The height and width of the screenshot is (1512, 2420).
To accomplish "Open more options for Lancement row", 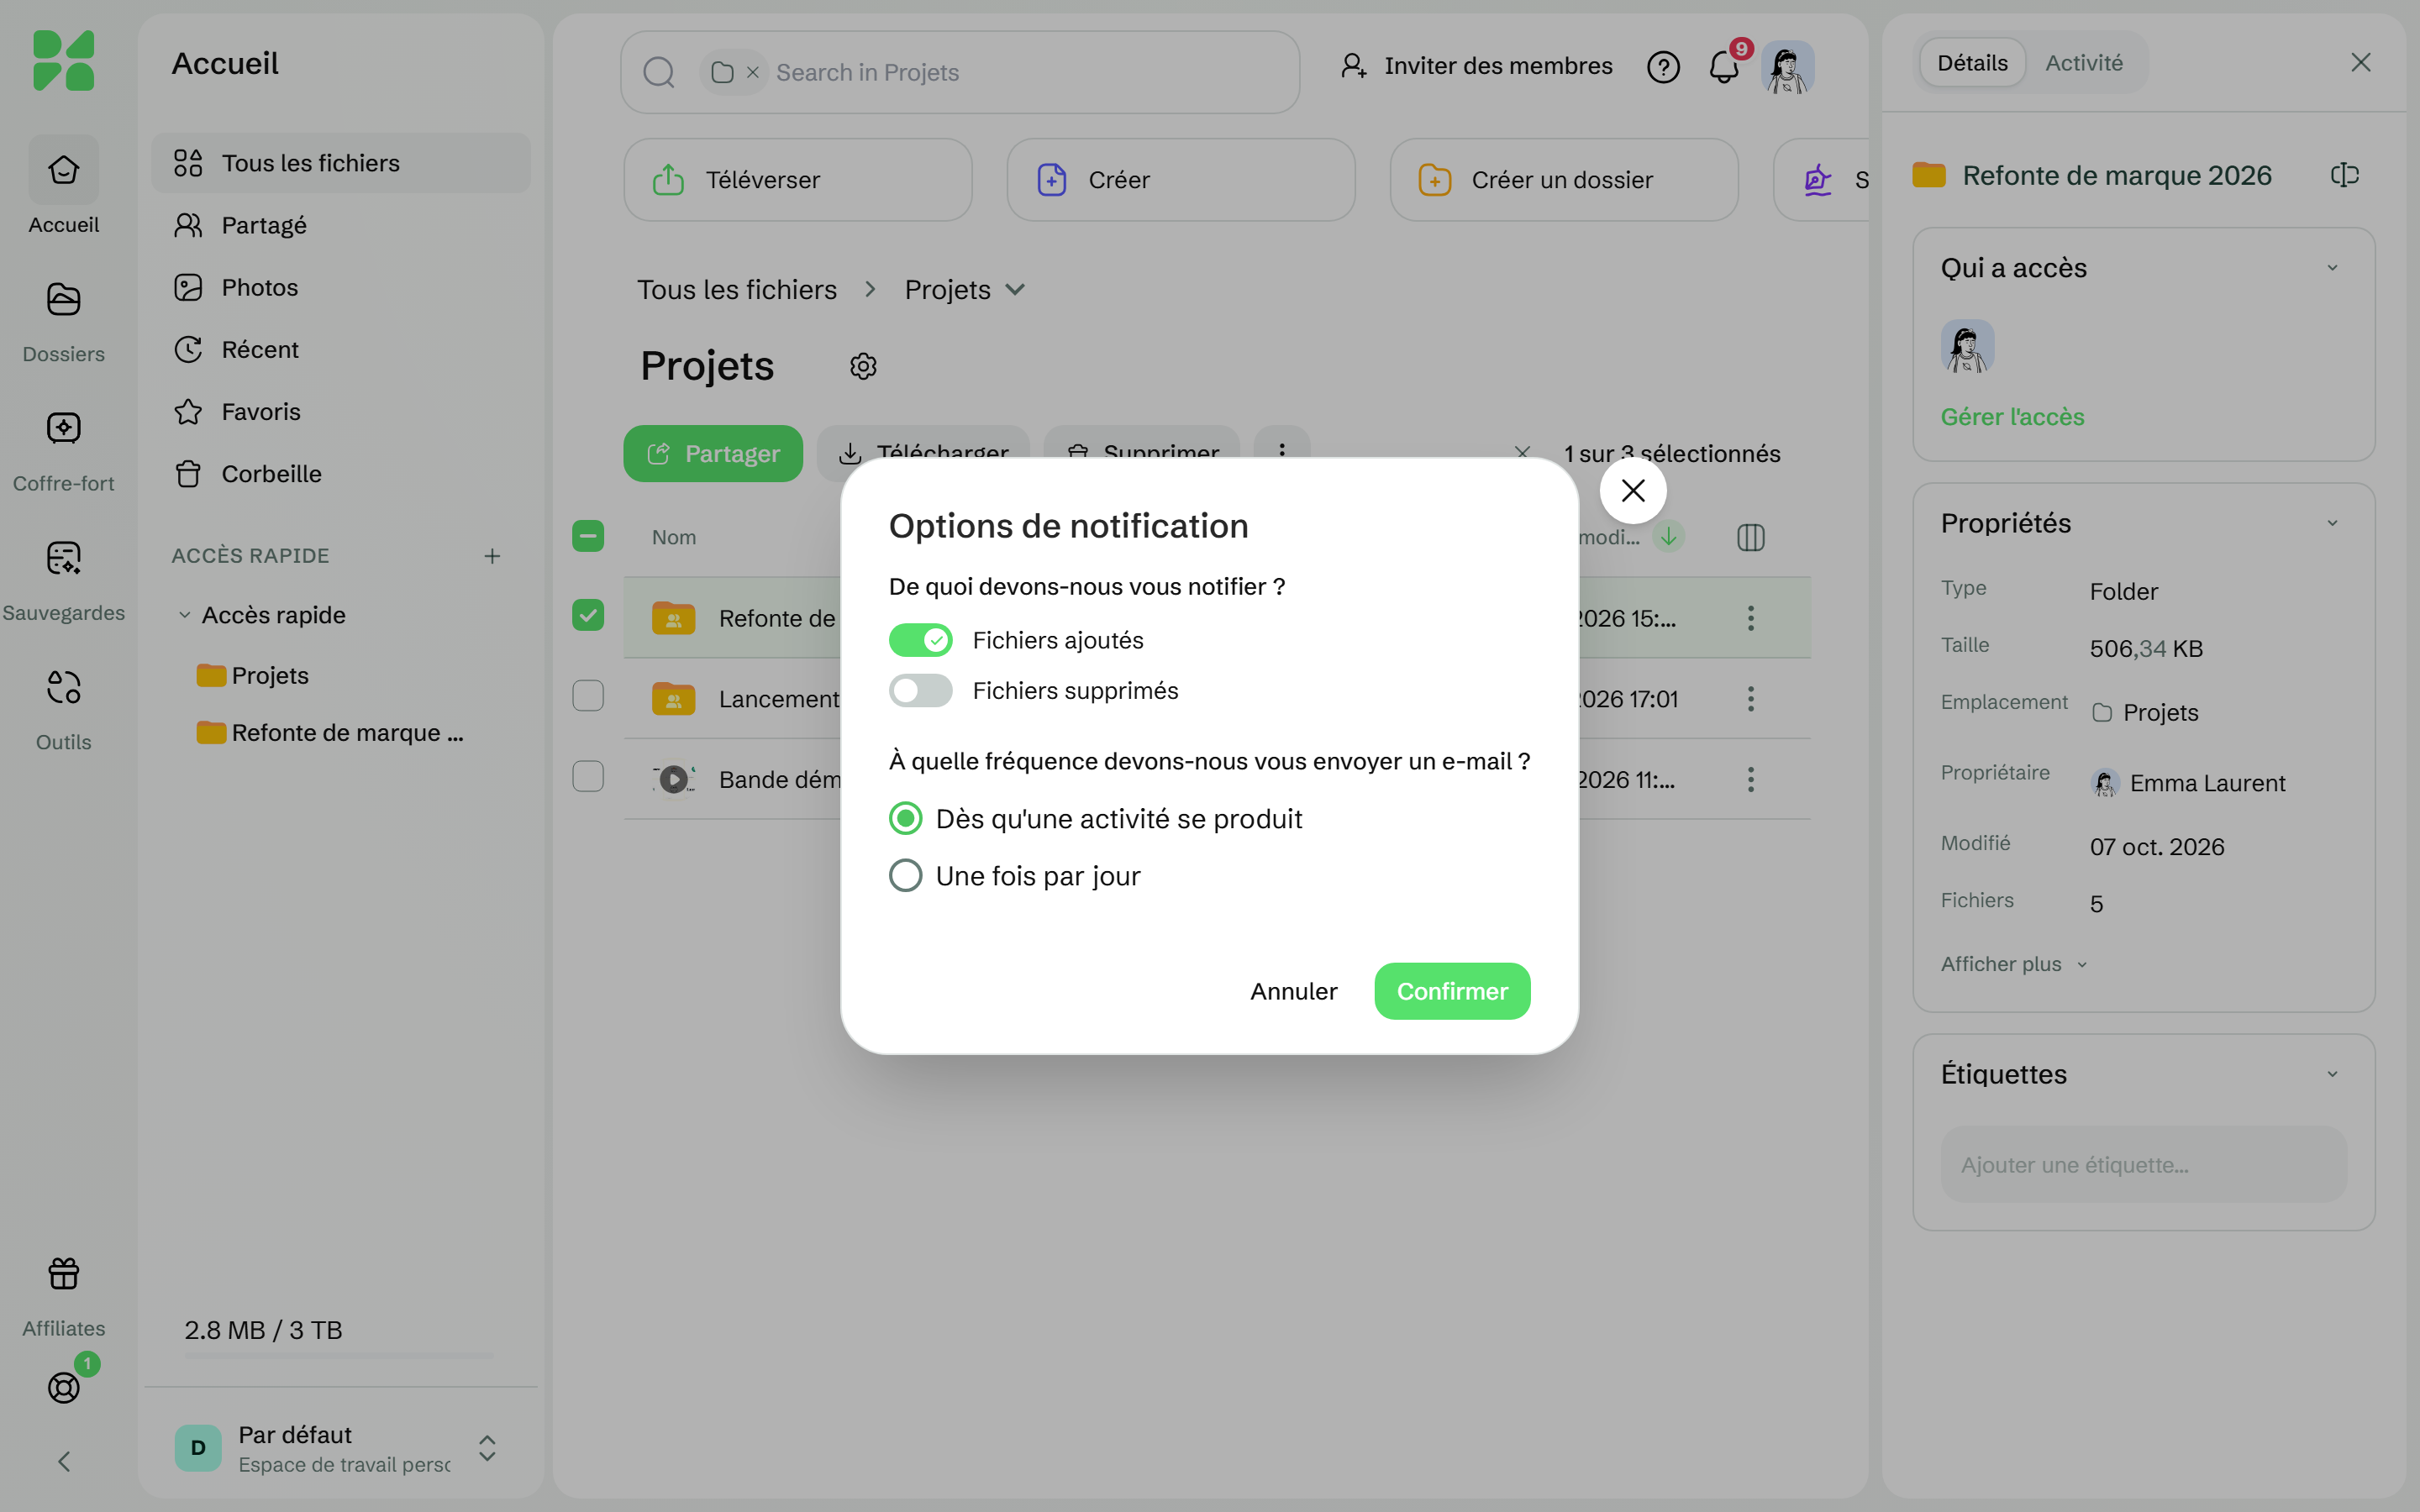I will coord(1750,698).
